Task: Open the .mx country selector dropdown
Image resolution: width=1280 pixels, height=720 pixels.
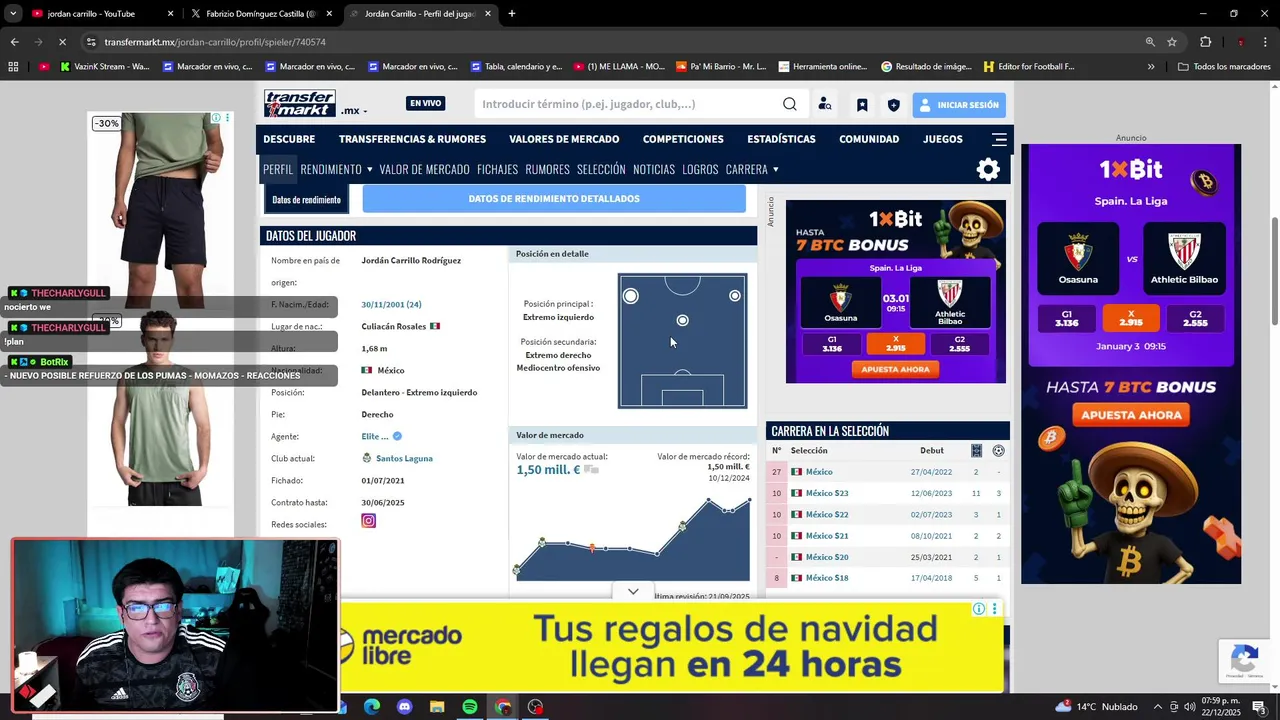Action: click(x=354, y=110)
